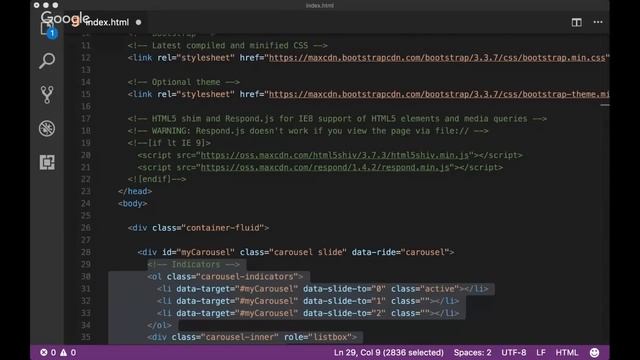The width and height of the screenshot is (640, 360).
Task: Click the WARNING Respond.js comment line
Action: pos(308,131)
